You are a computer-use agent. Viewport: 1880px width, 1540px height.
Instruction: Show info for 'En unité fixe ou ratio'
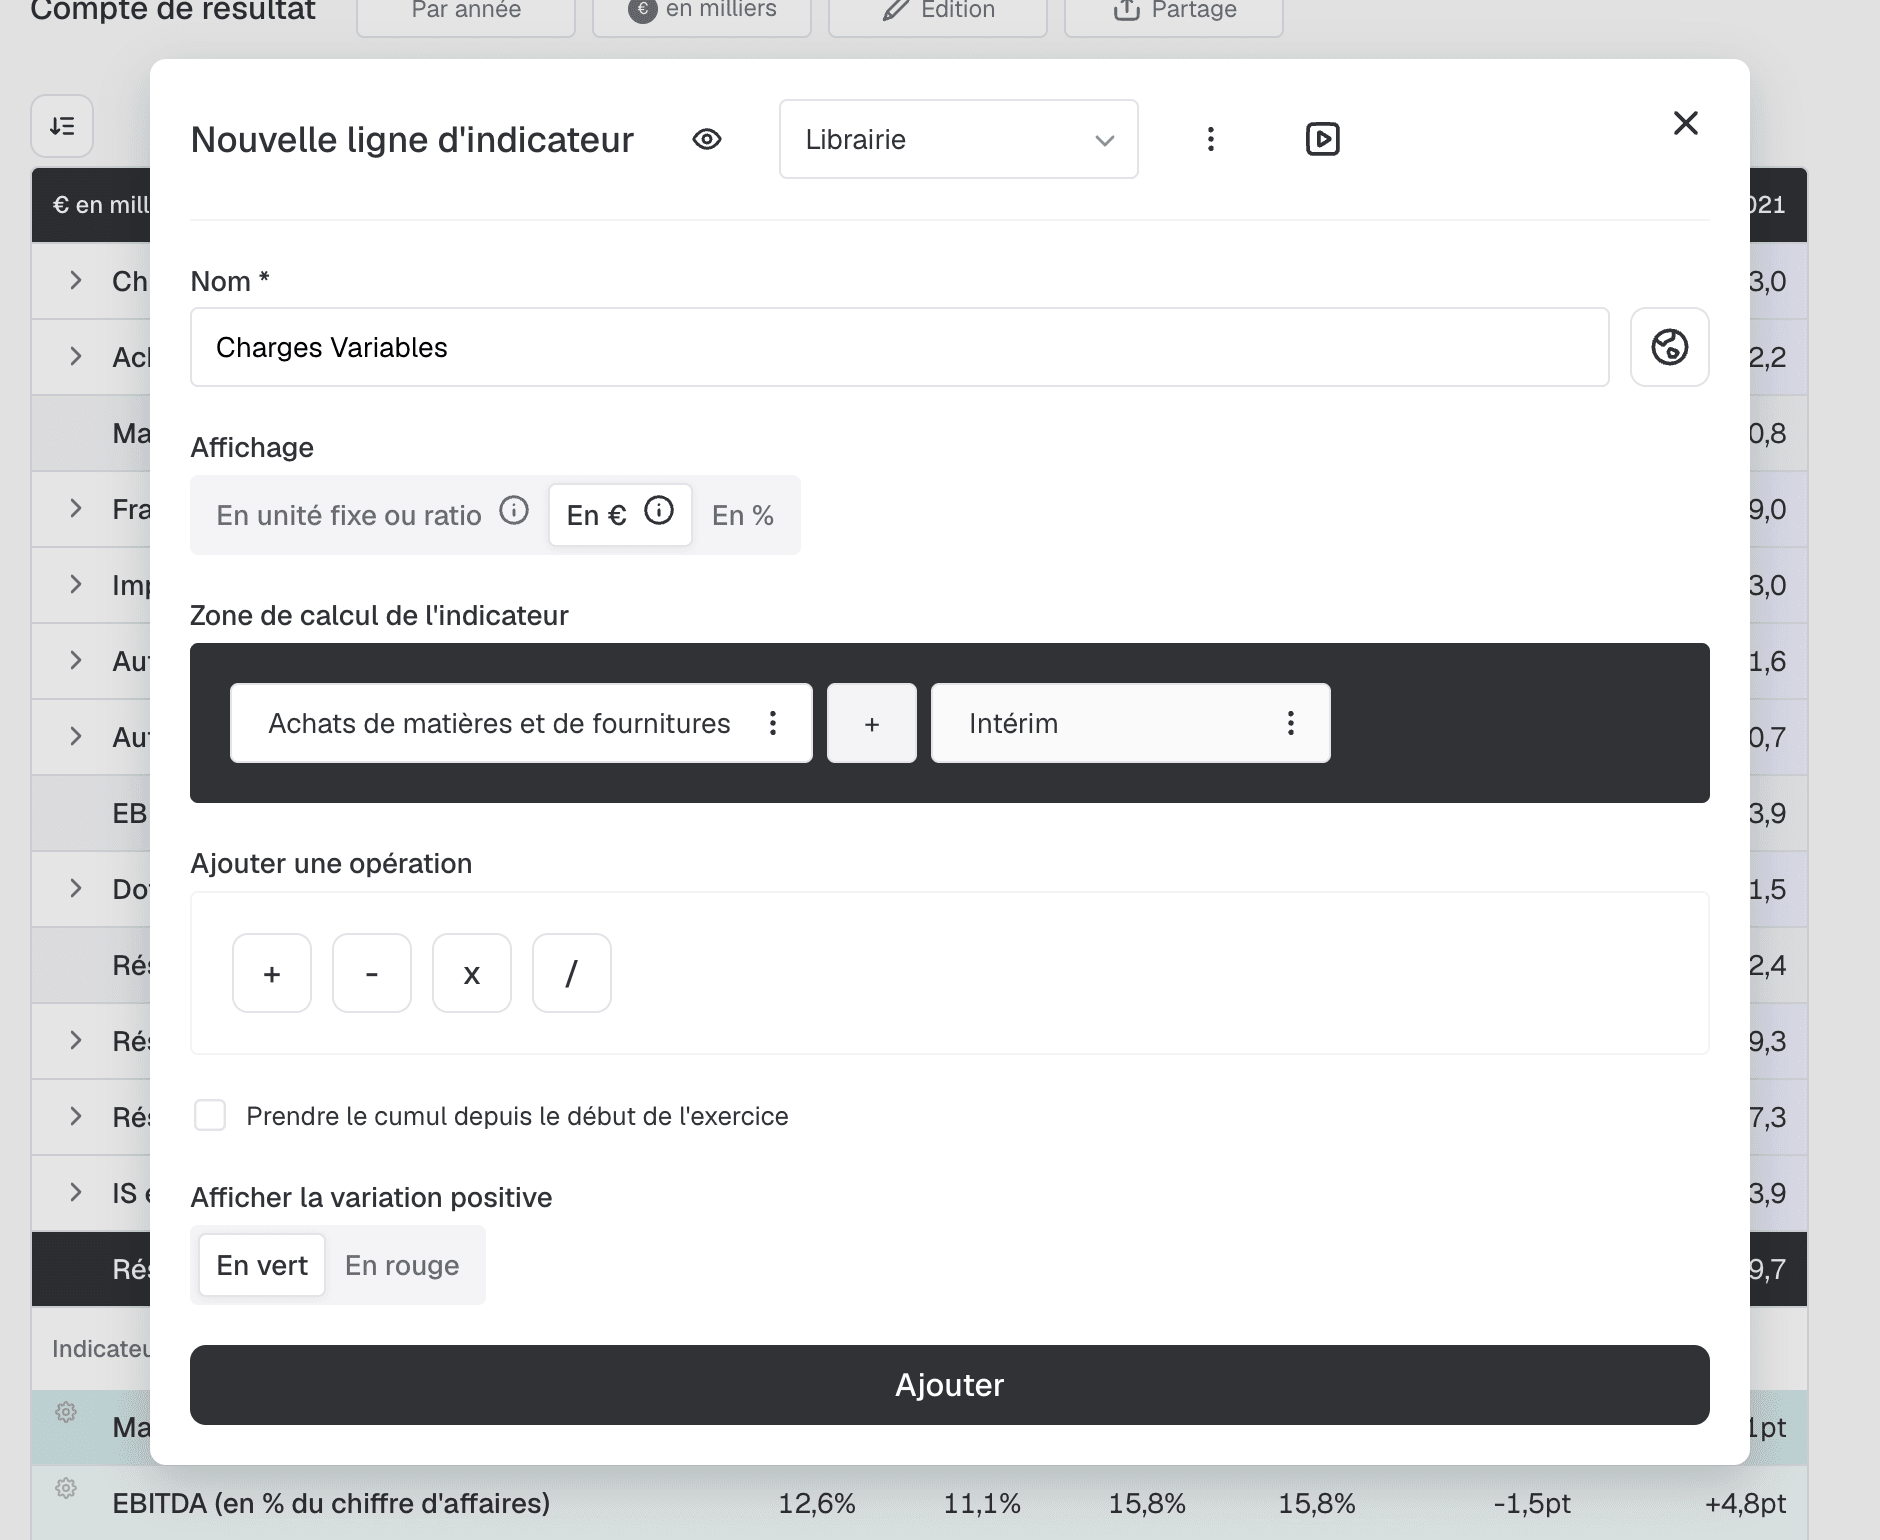point(514,511)
